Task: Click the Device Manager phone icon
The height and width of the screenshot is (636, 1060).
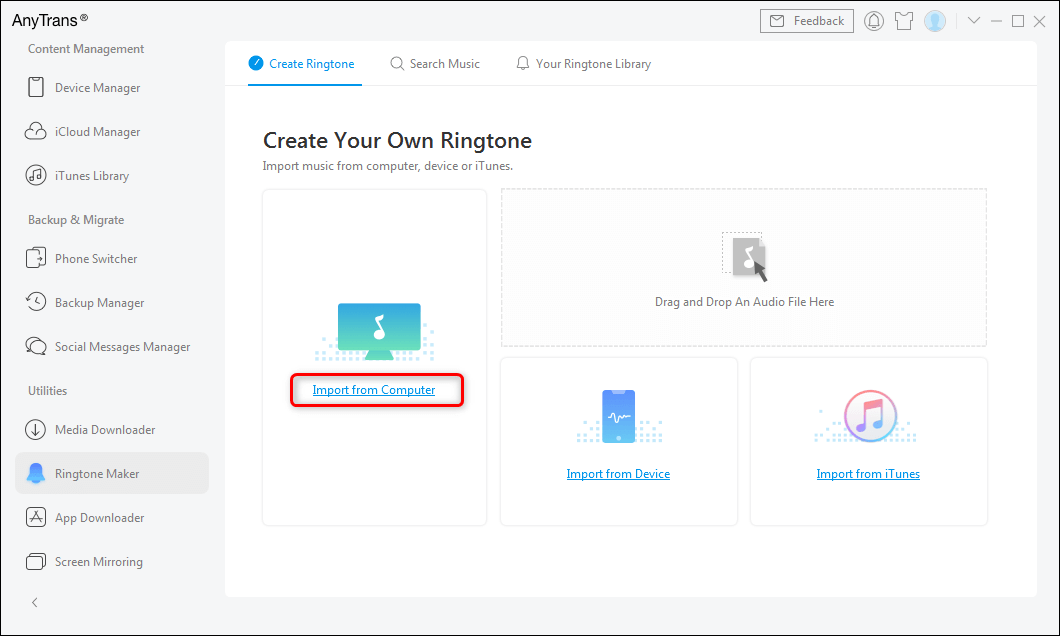Action: (x=36, y=87)
